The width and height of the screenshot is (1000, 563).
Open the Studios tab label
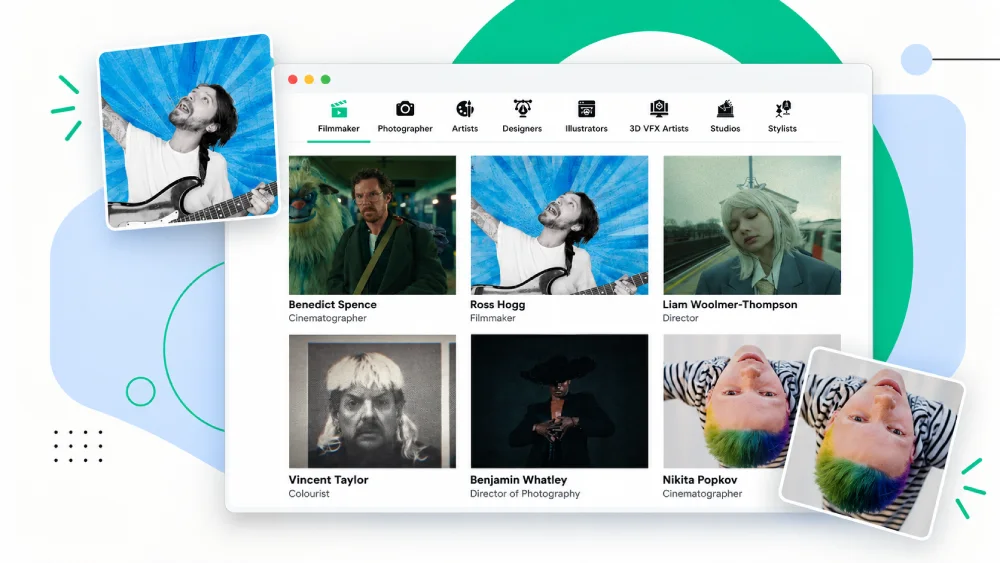[725, 129]
